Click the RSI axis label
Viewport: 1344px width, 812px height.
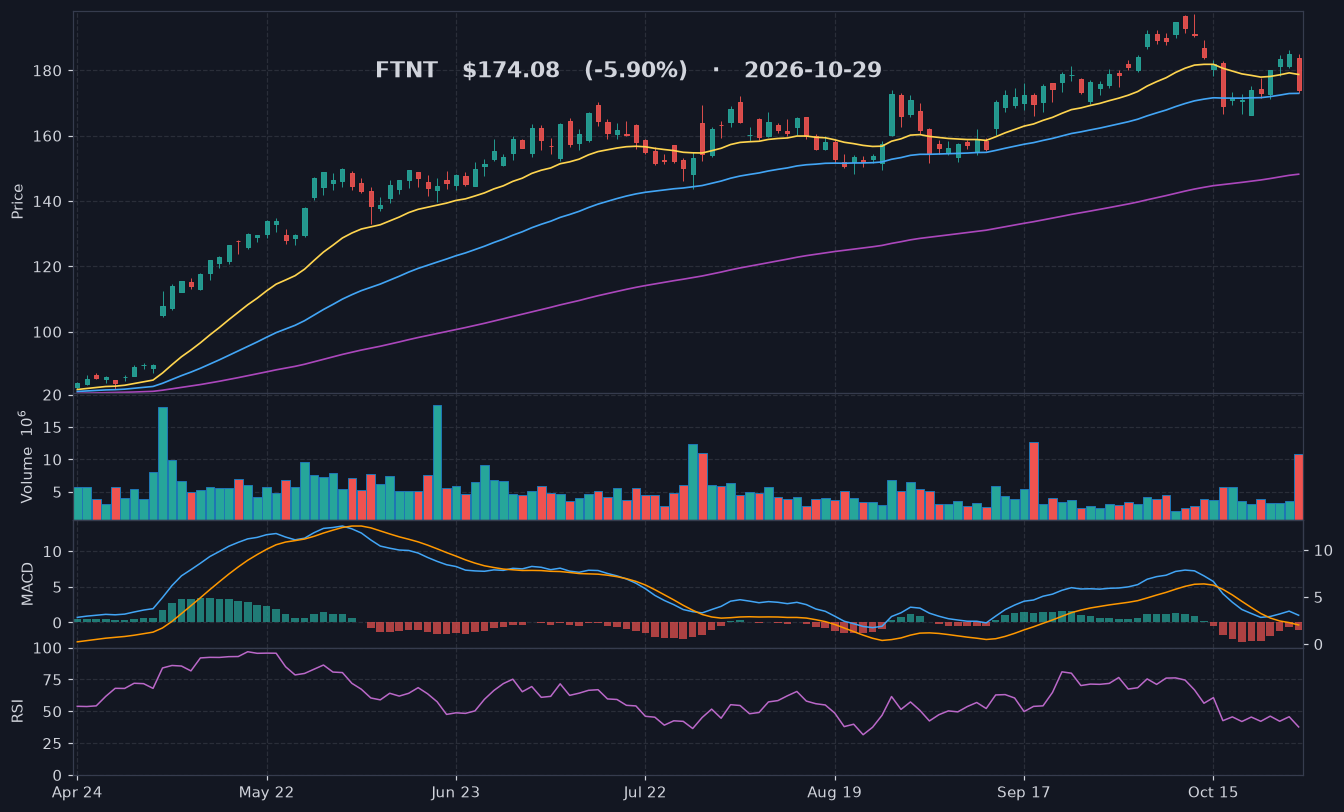pos(17,711)
